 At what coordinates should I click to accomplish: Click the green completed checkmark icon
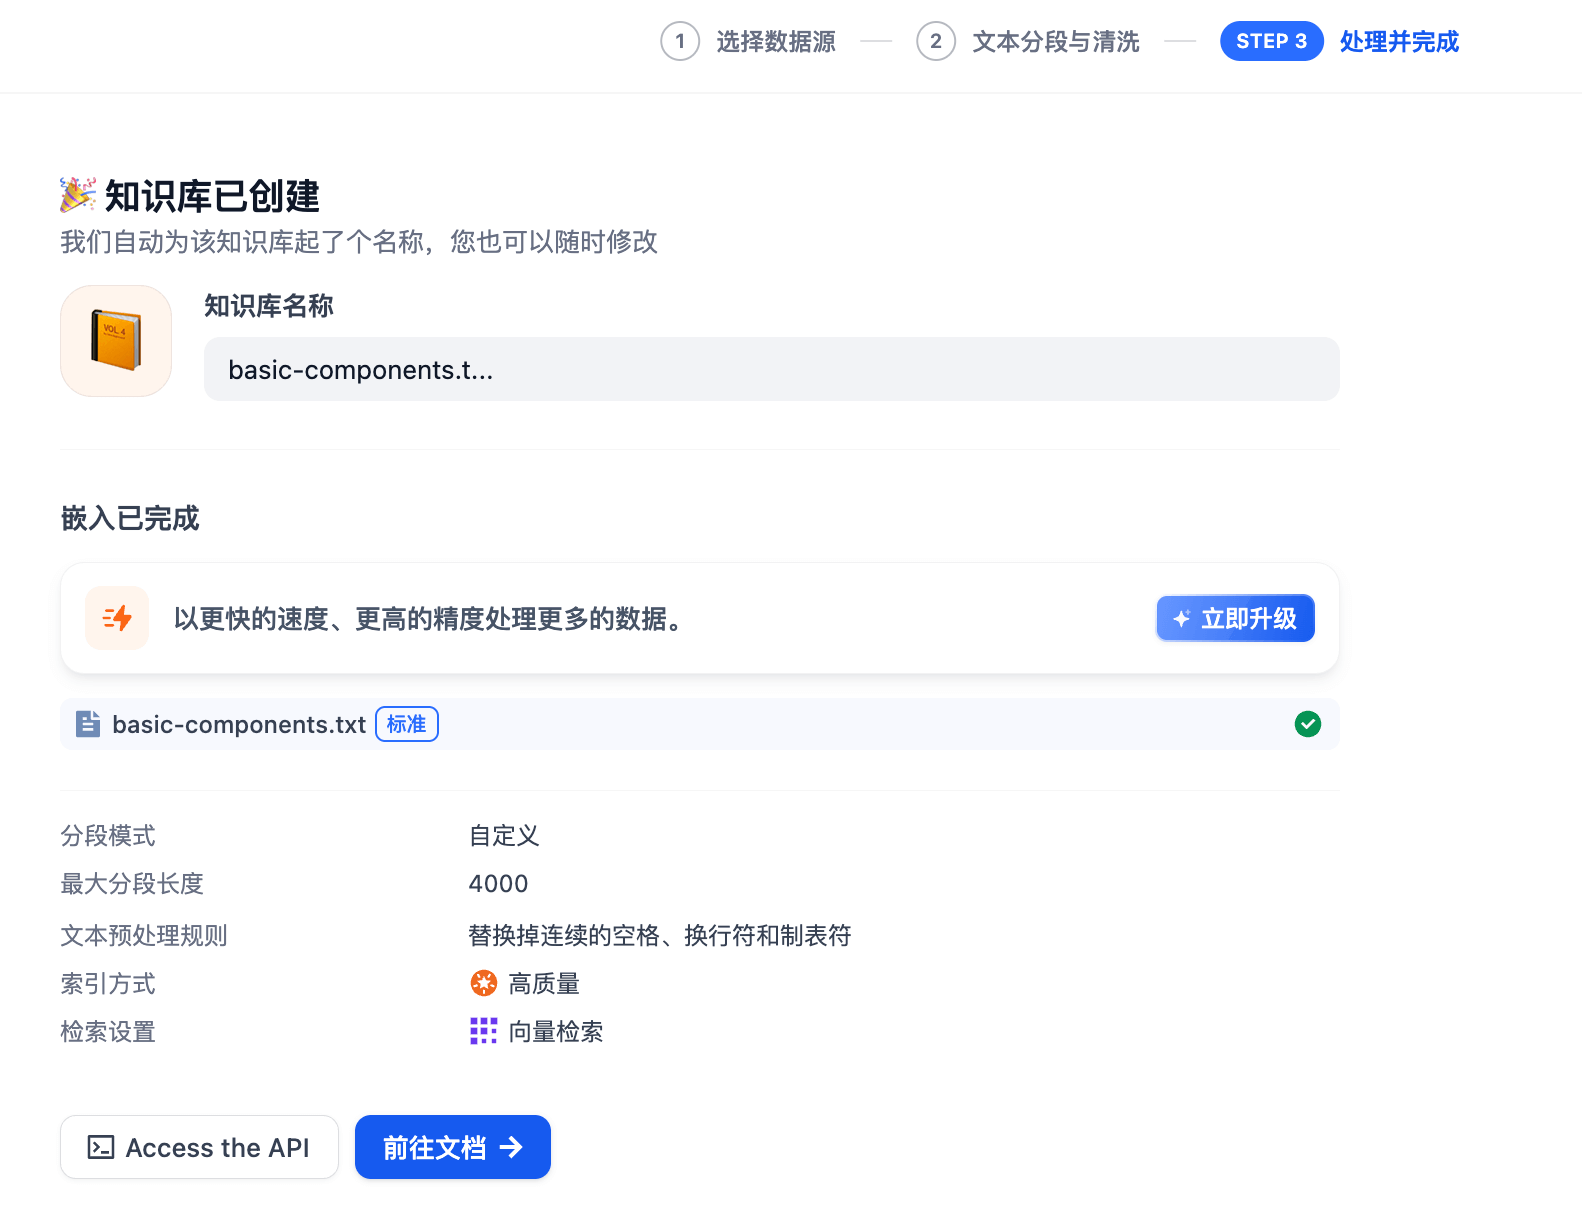pos(1307,724)
